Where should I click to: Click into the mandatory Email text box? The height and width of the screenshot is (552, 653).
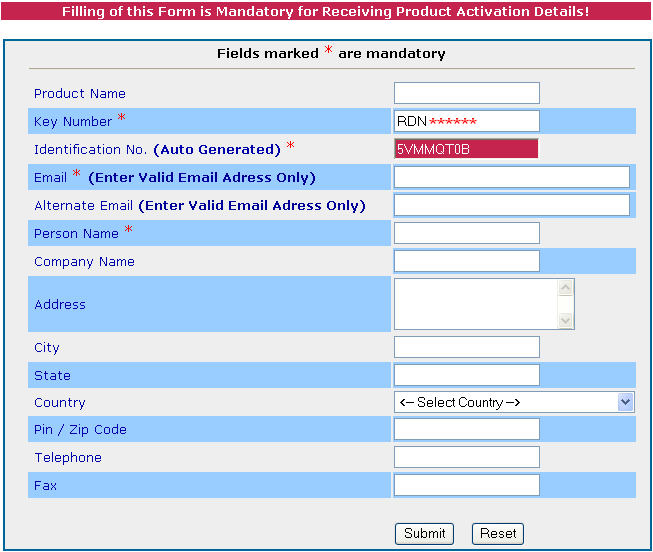coord(512,177)
